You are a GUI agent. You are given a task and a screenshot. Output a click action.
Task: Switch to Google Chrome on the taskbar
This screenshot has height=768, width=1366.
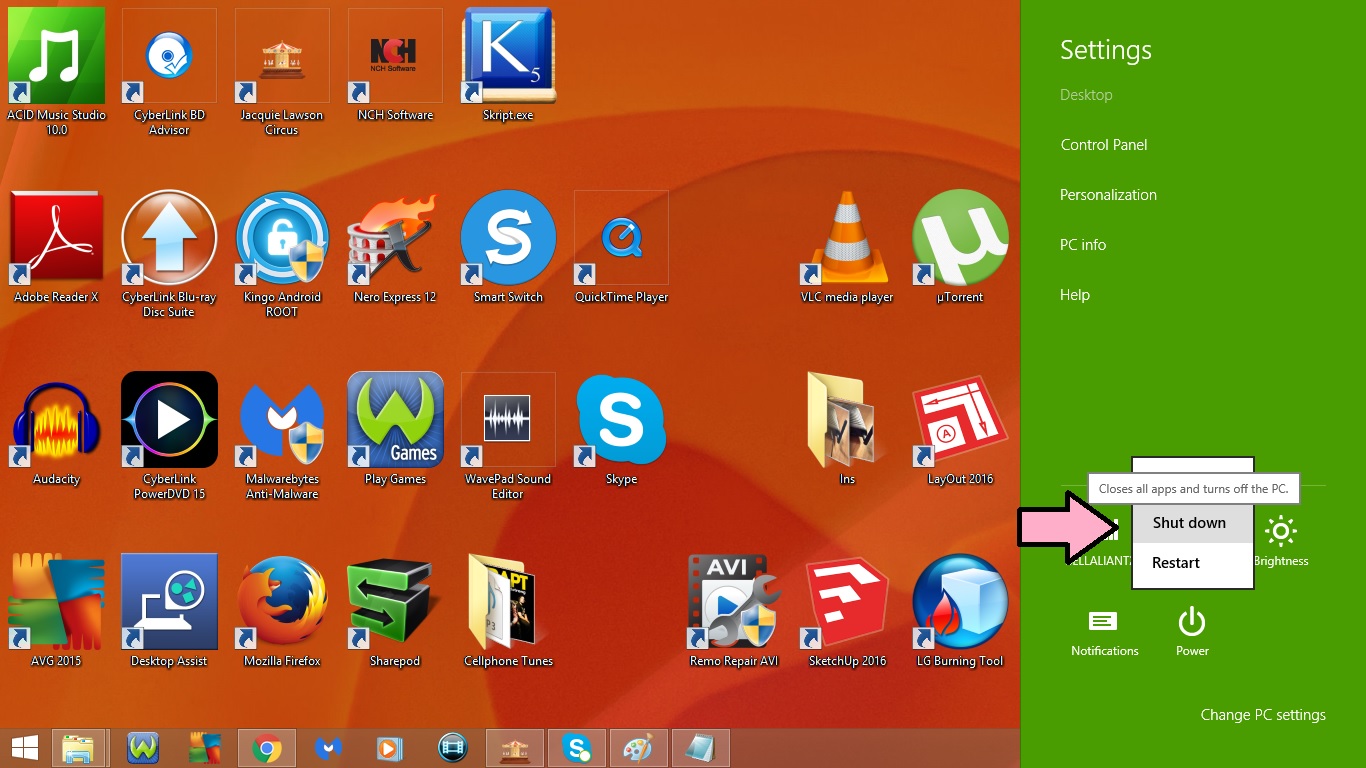267,748
